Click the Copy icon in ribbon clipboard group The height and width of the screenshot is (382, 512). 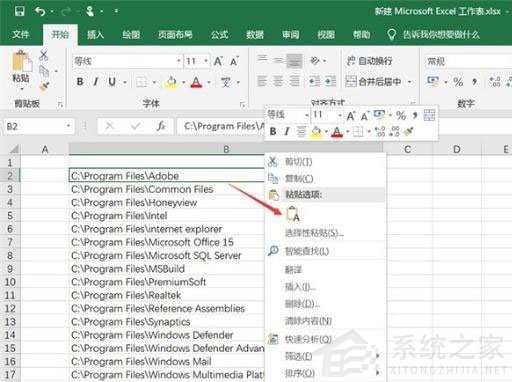click(x=44, y=71)
